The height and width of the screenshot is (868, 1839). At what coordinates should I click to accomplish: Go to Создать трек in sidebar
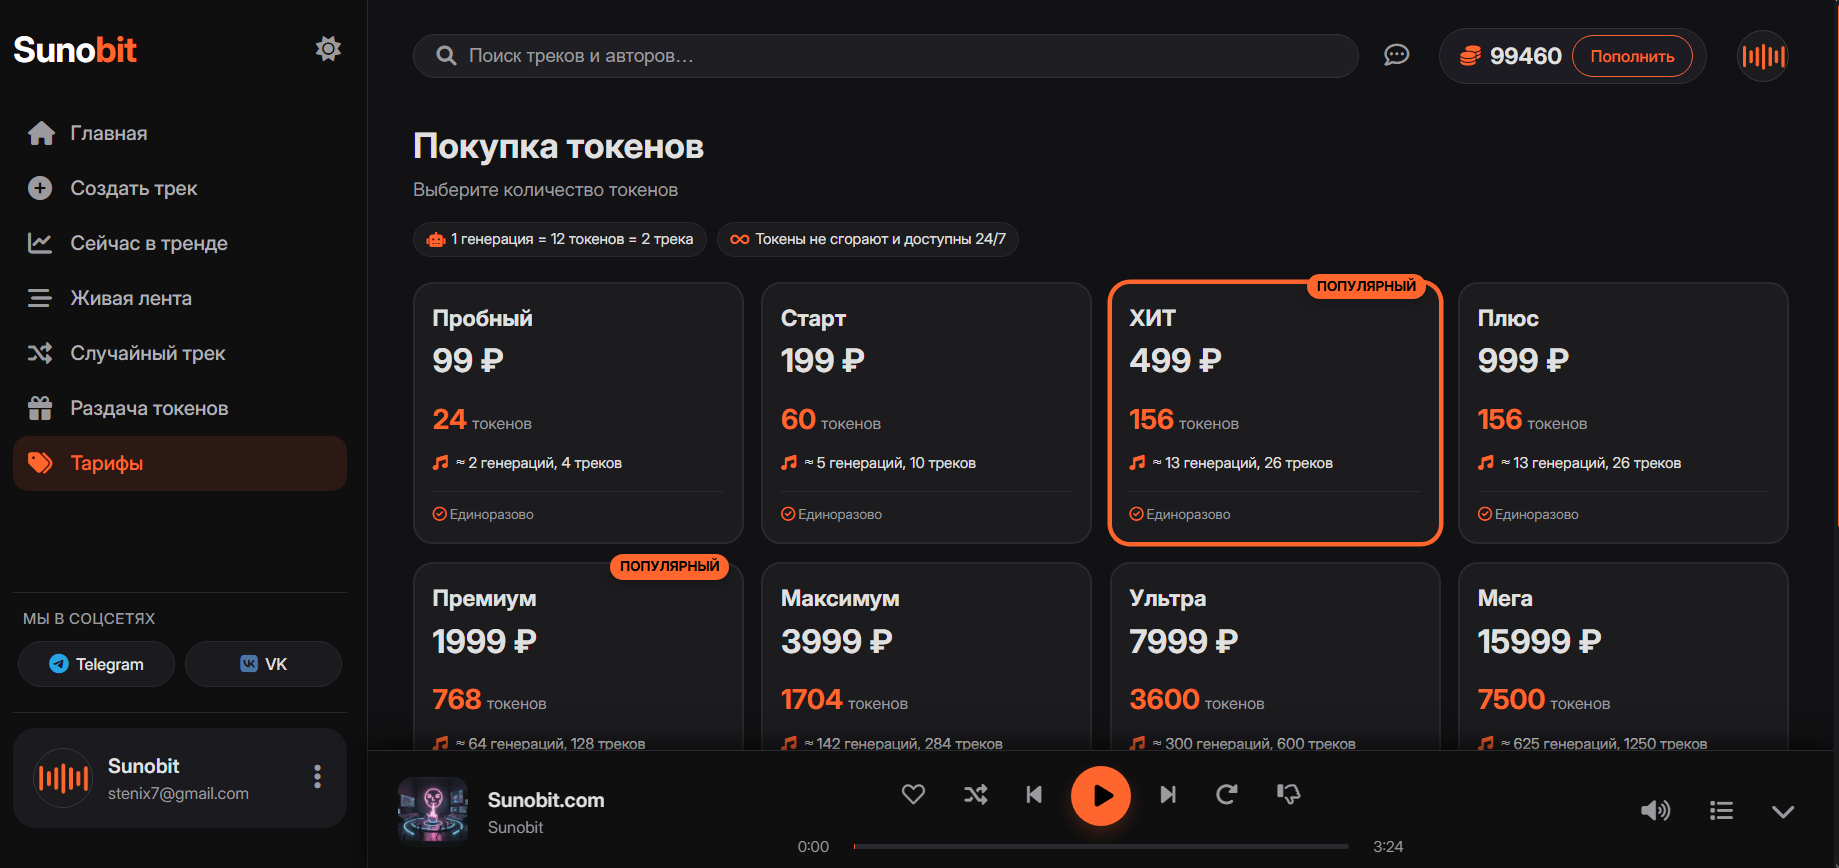coord(133,188)
